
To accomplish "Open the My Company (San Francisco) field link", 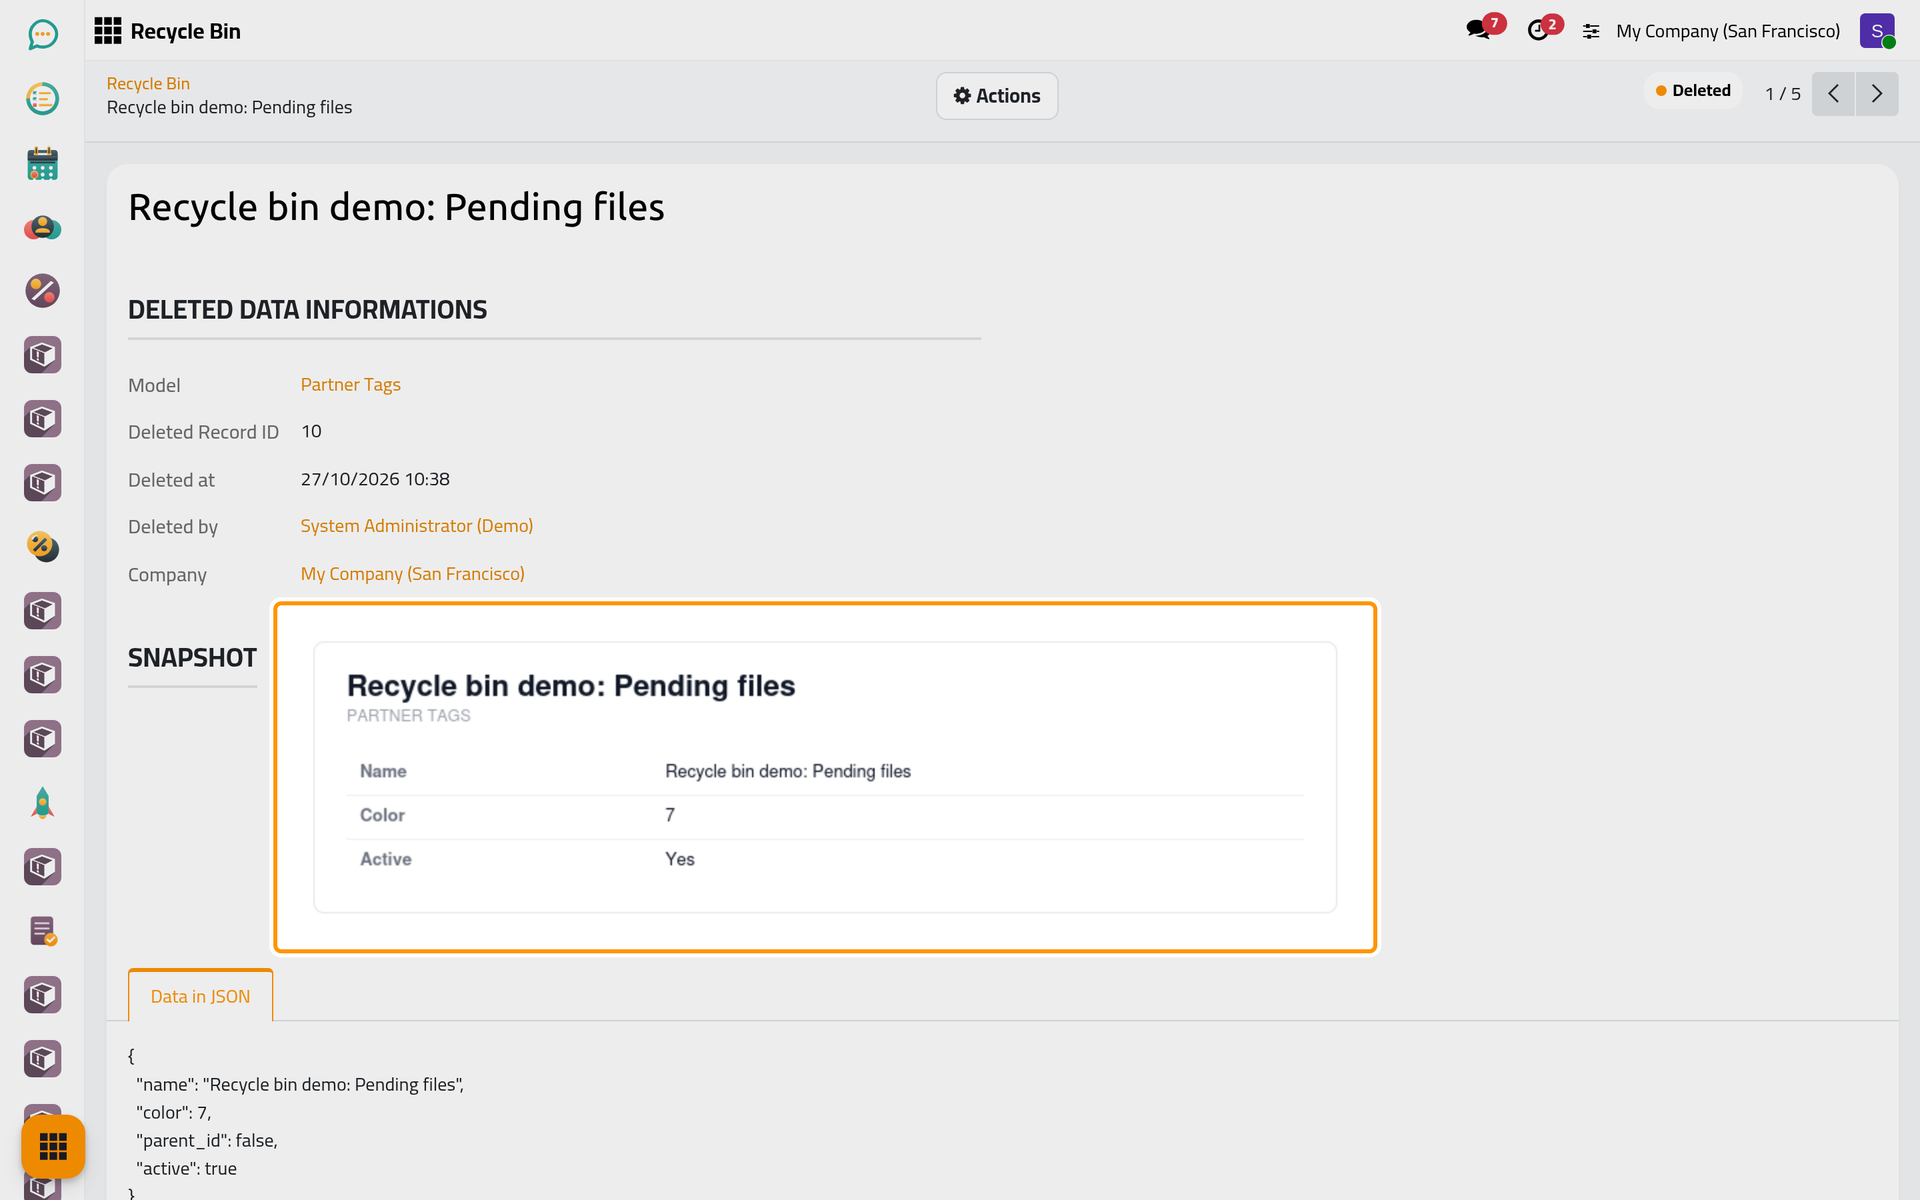I will 412,574.
